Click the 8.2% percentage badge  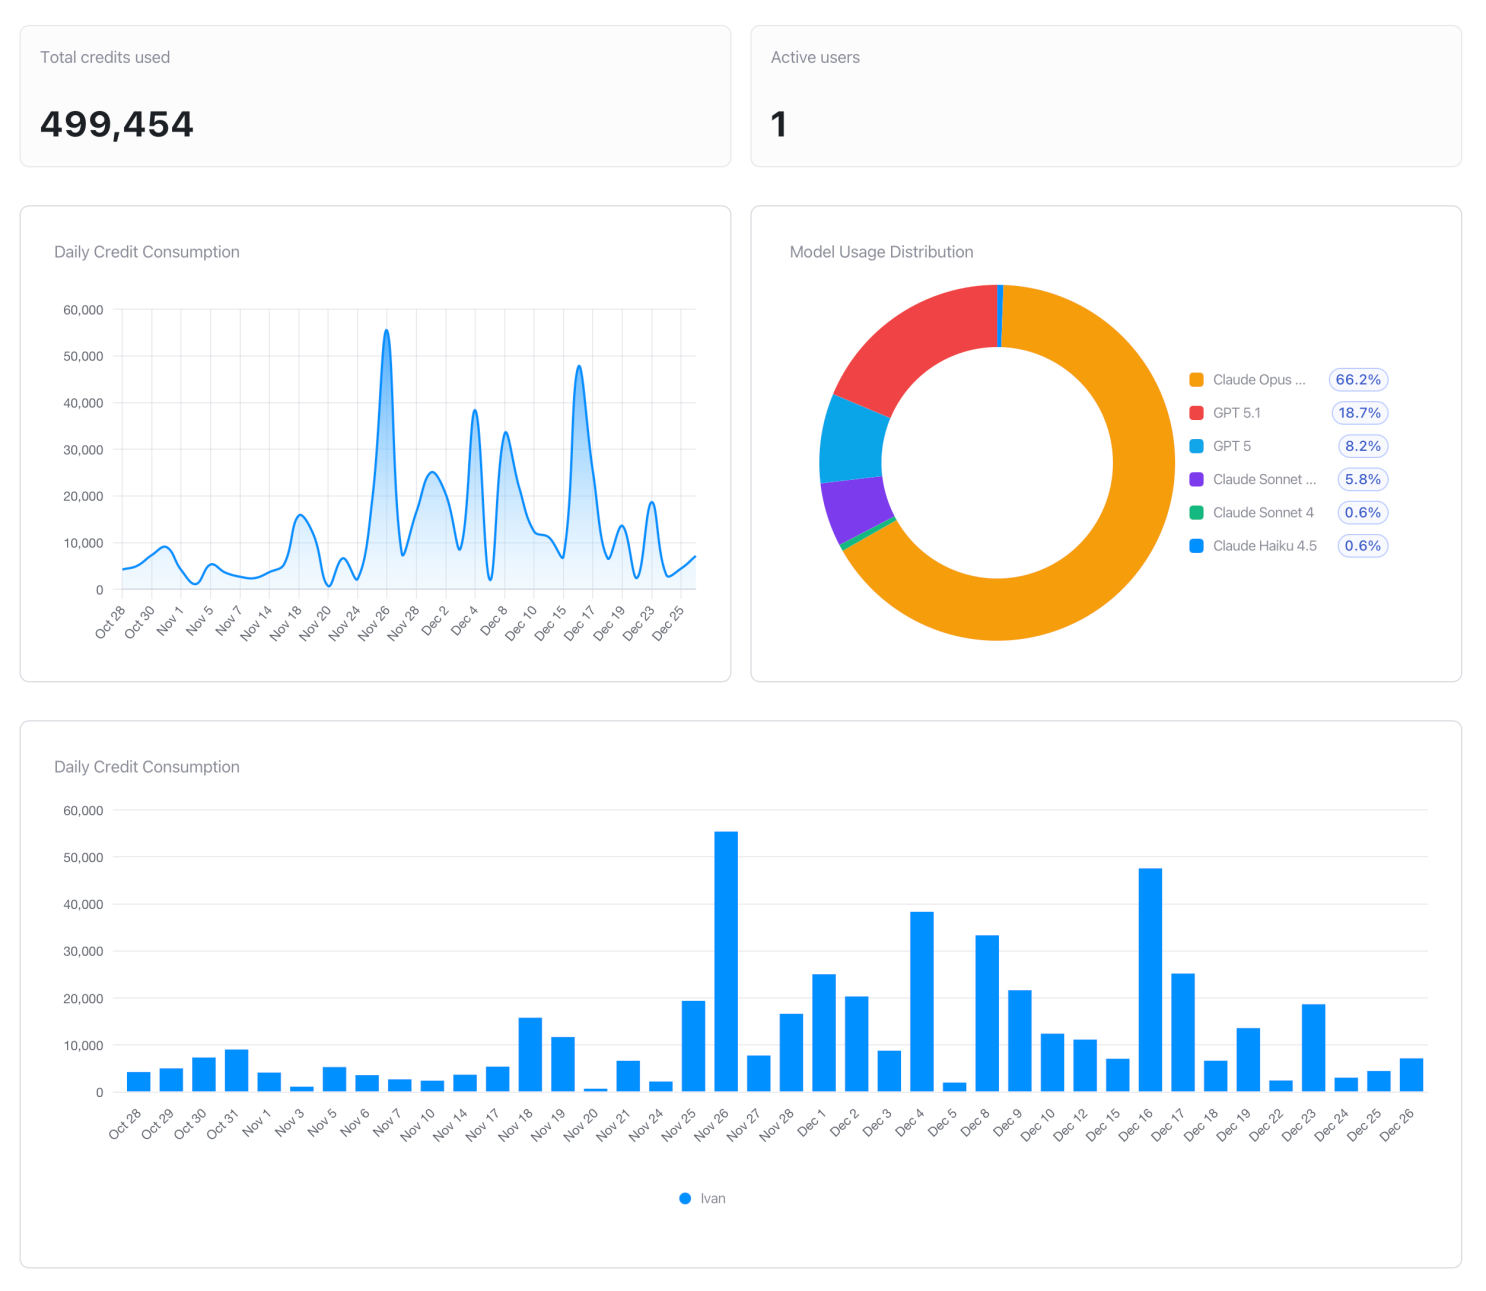(x=1362, y=446)
